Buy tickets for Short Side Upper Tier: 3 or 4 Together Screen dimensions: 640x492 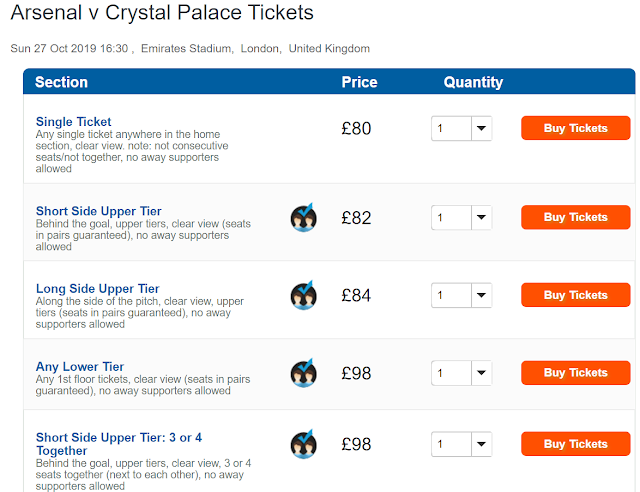tap(575, 444)
